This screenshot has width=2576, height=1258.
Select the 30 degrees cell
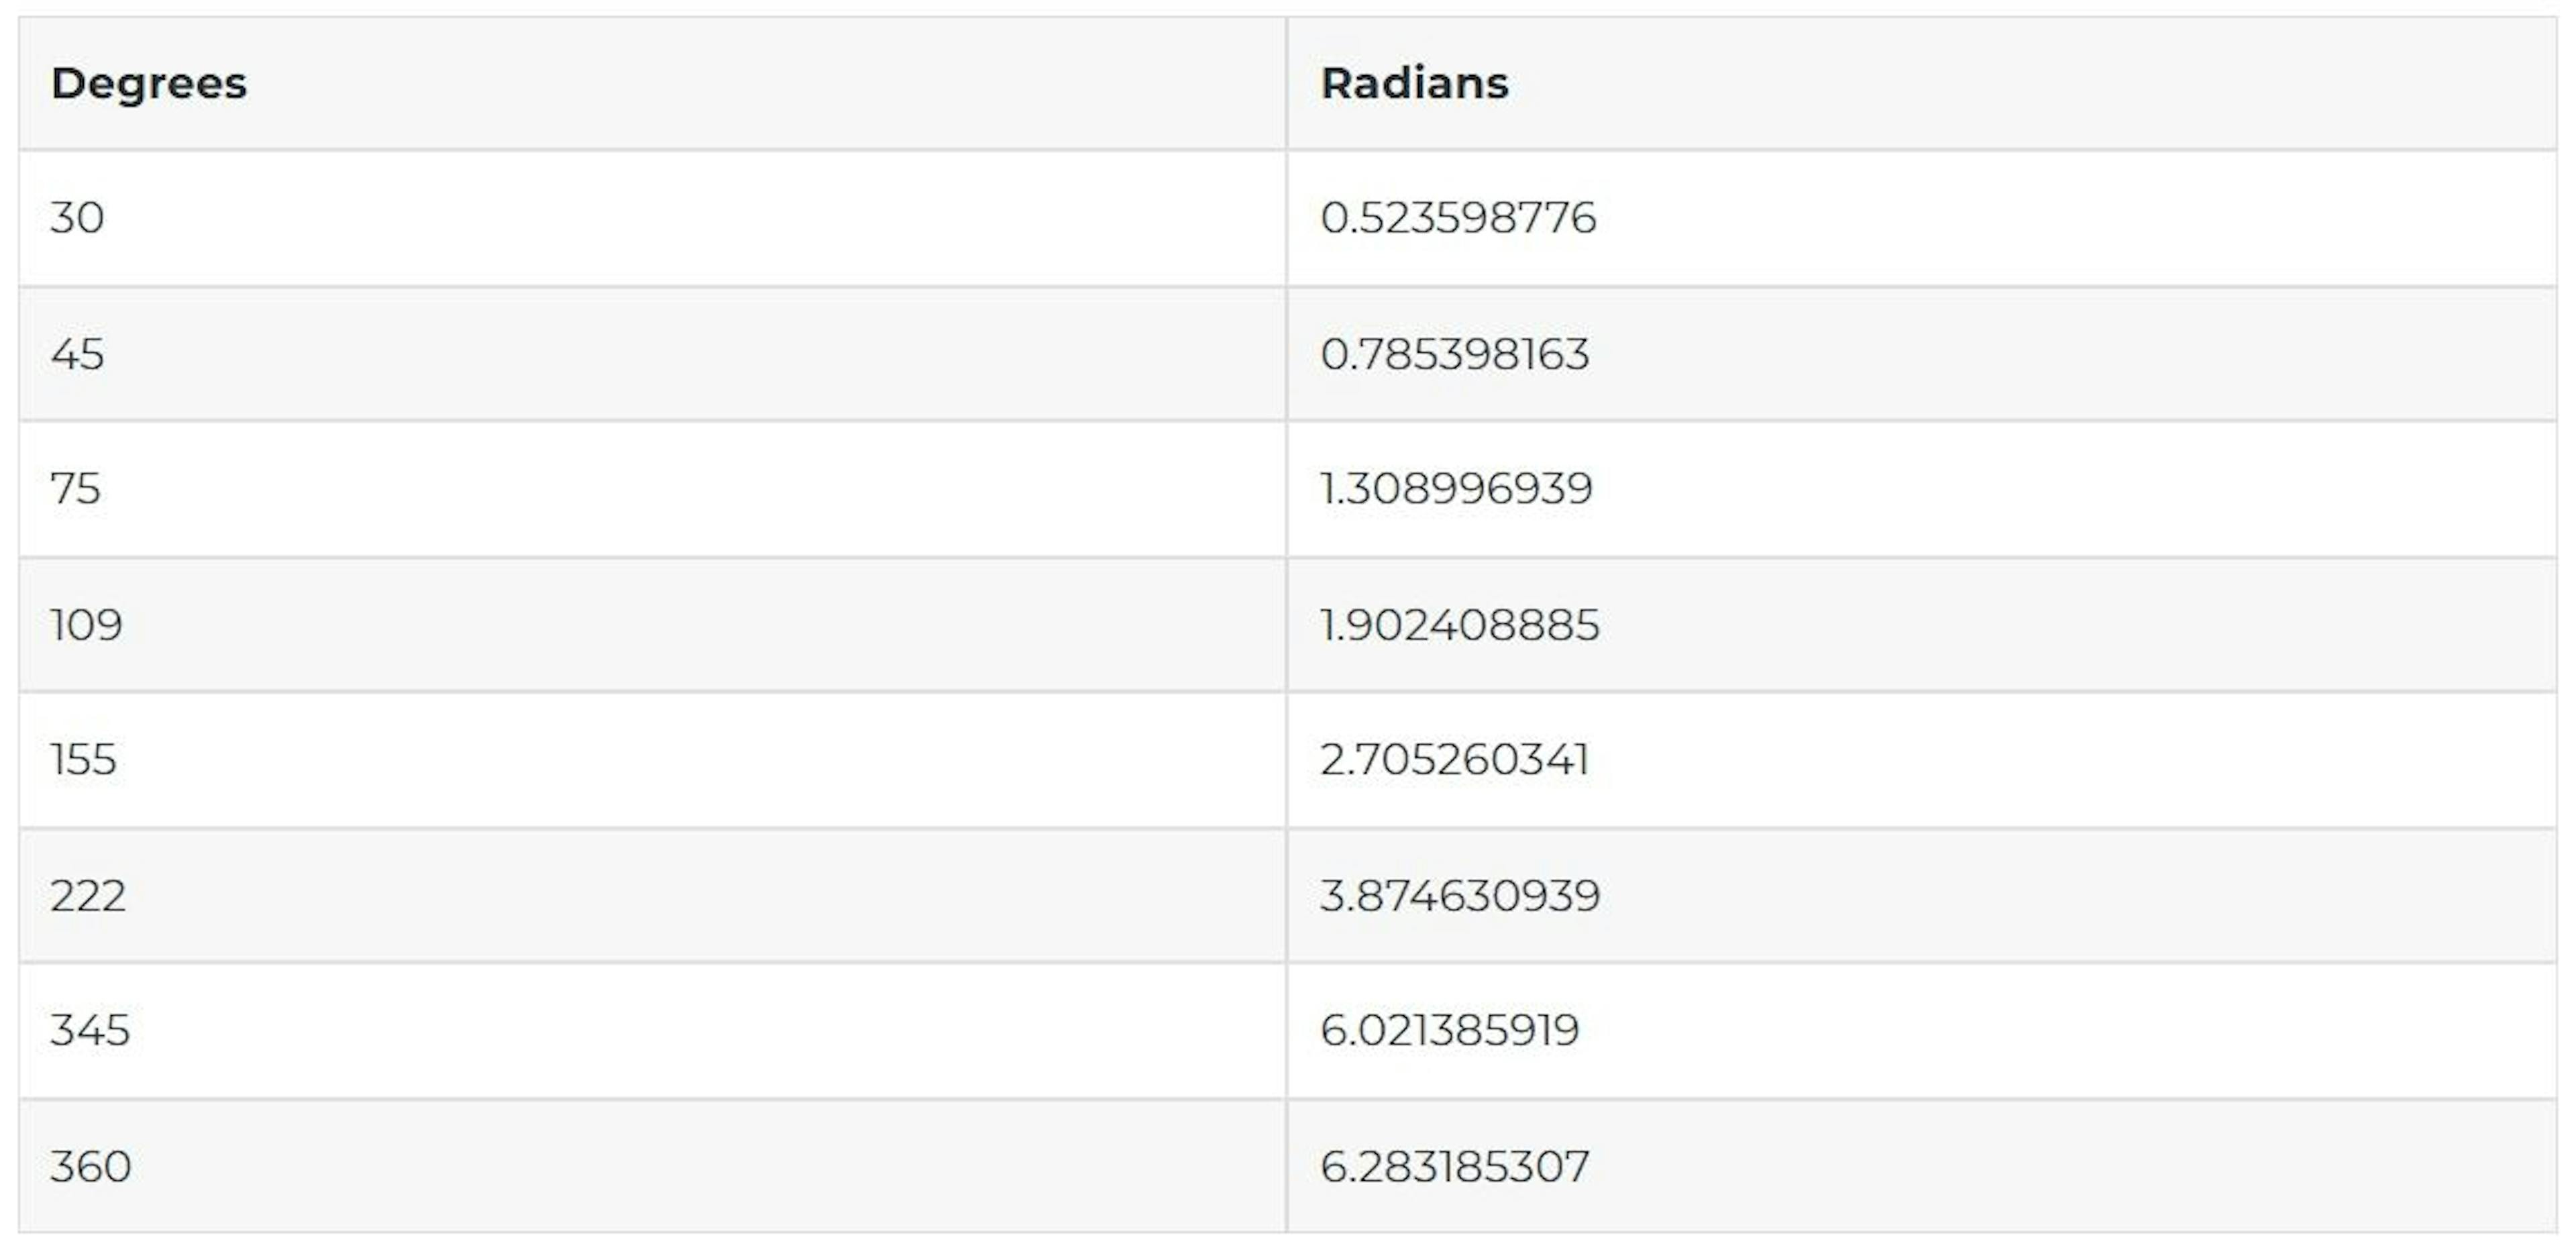coord(77,218)
